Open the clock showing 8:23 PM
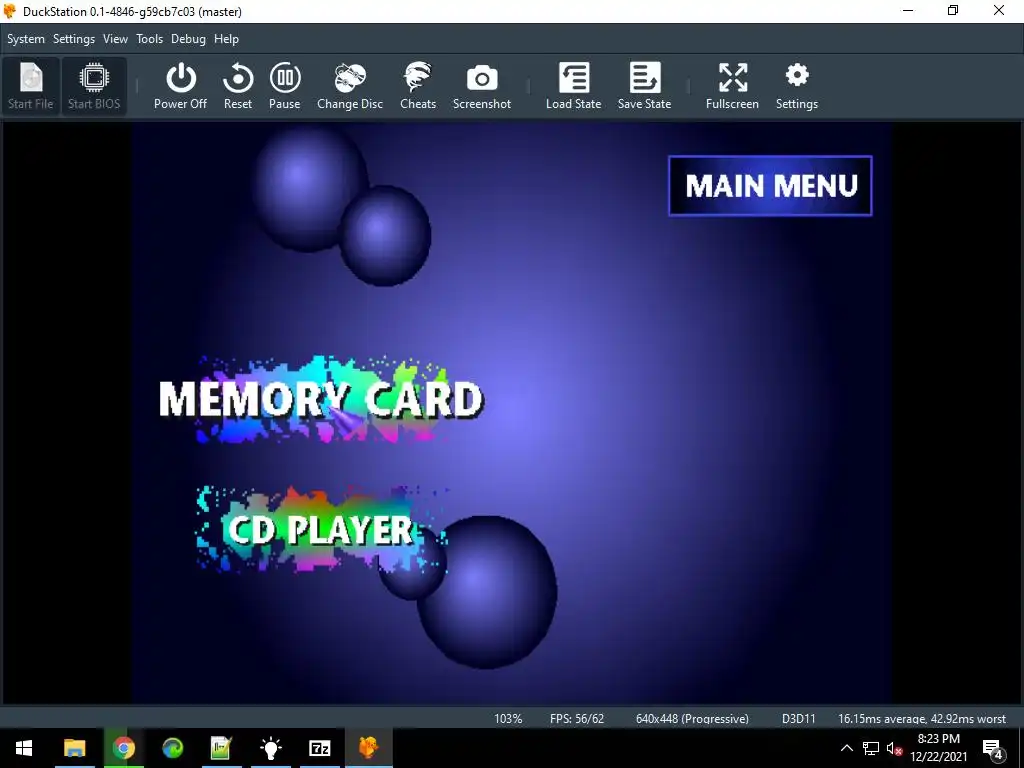Screen dimensions: 1024x768 (938, 748)
